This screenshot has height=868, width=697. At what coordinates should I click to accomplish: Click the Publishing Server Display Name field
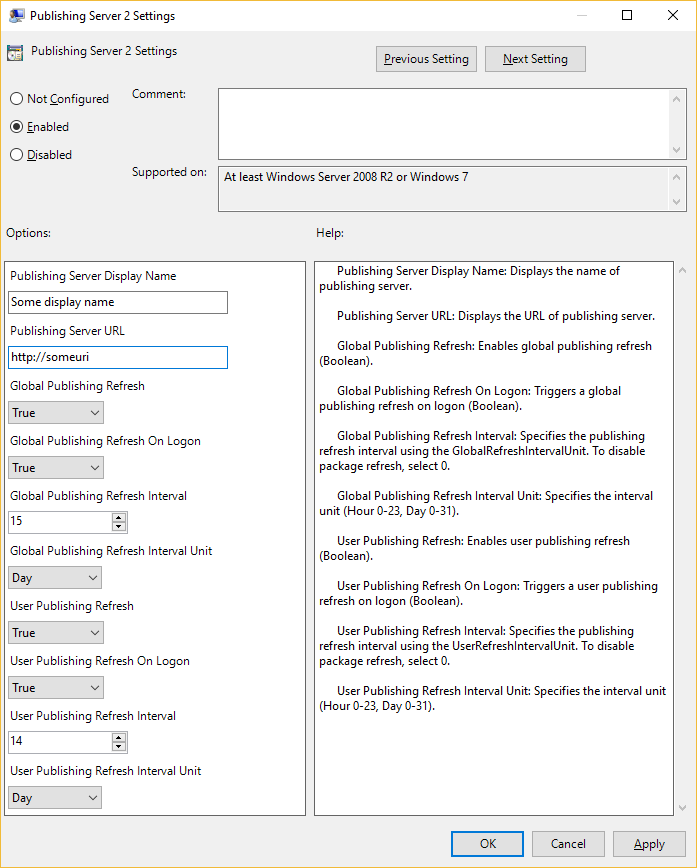tap(118, 302)
